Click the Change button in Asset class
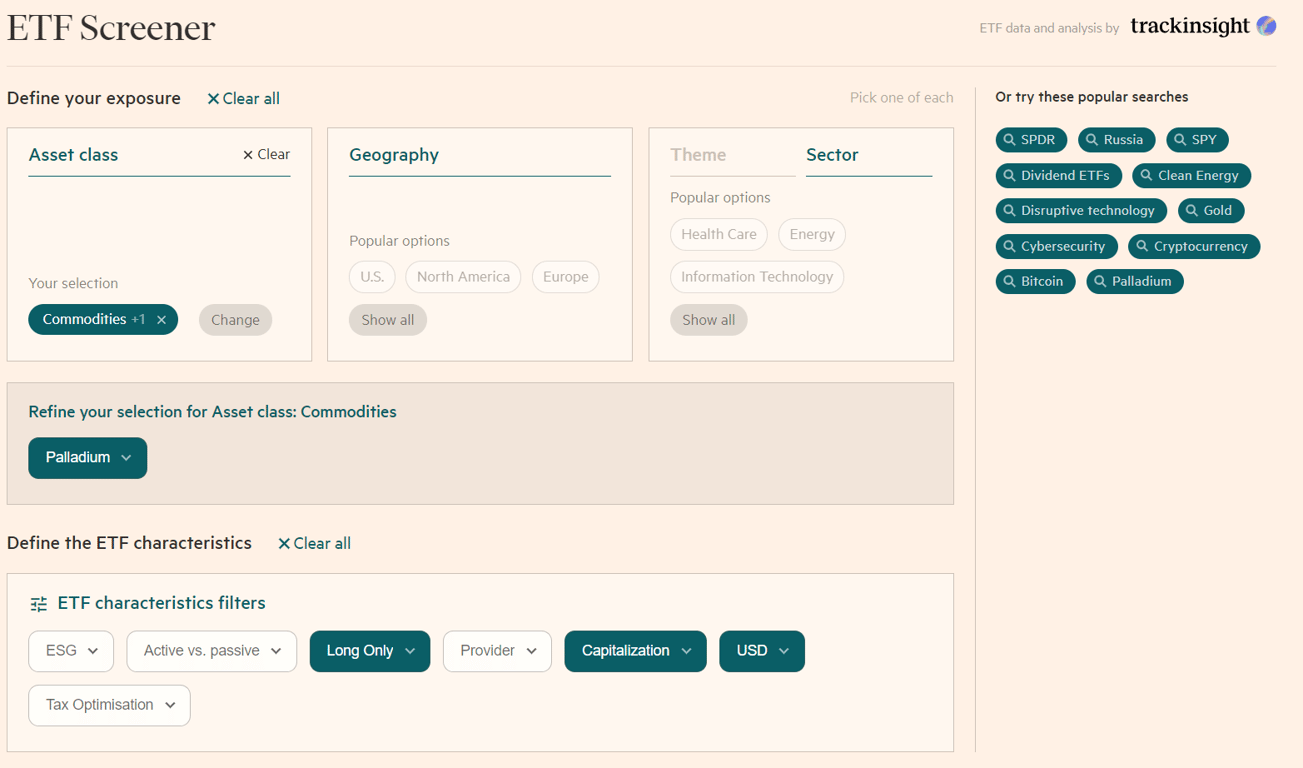The image size is (1303, 768). click(x=235, y=319)
